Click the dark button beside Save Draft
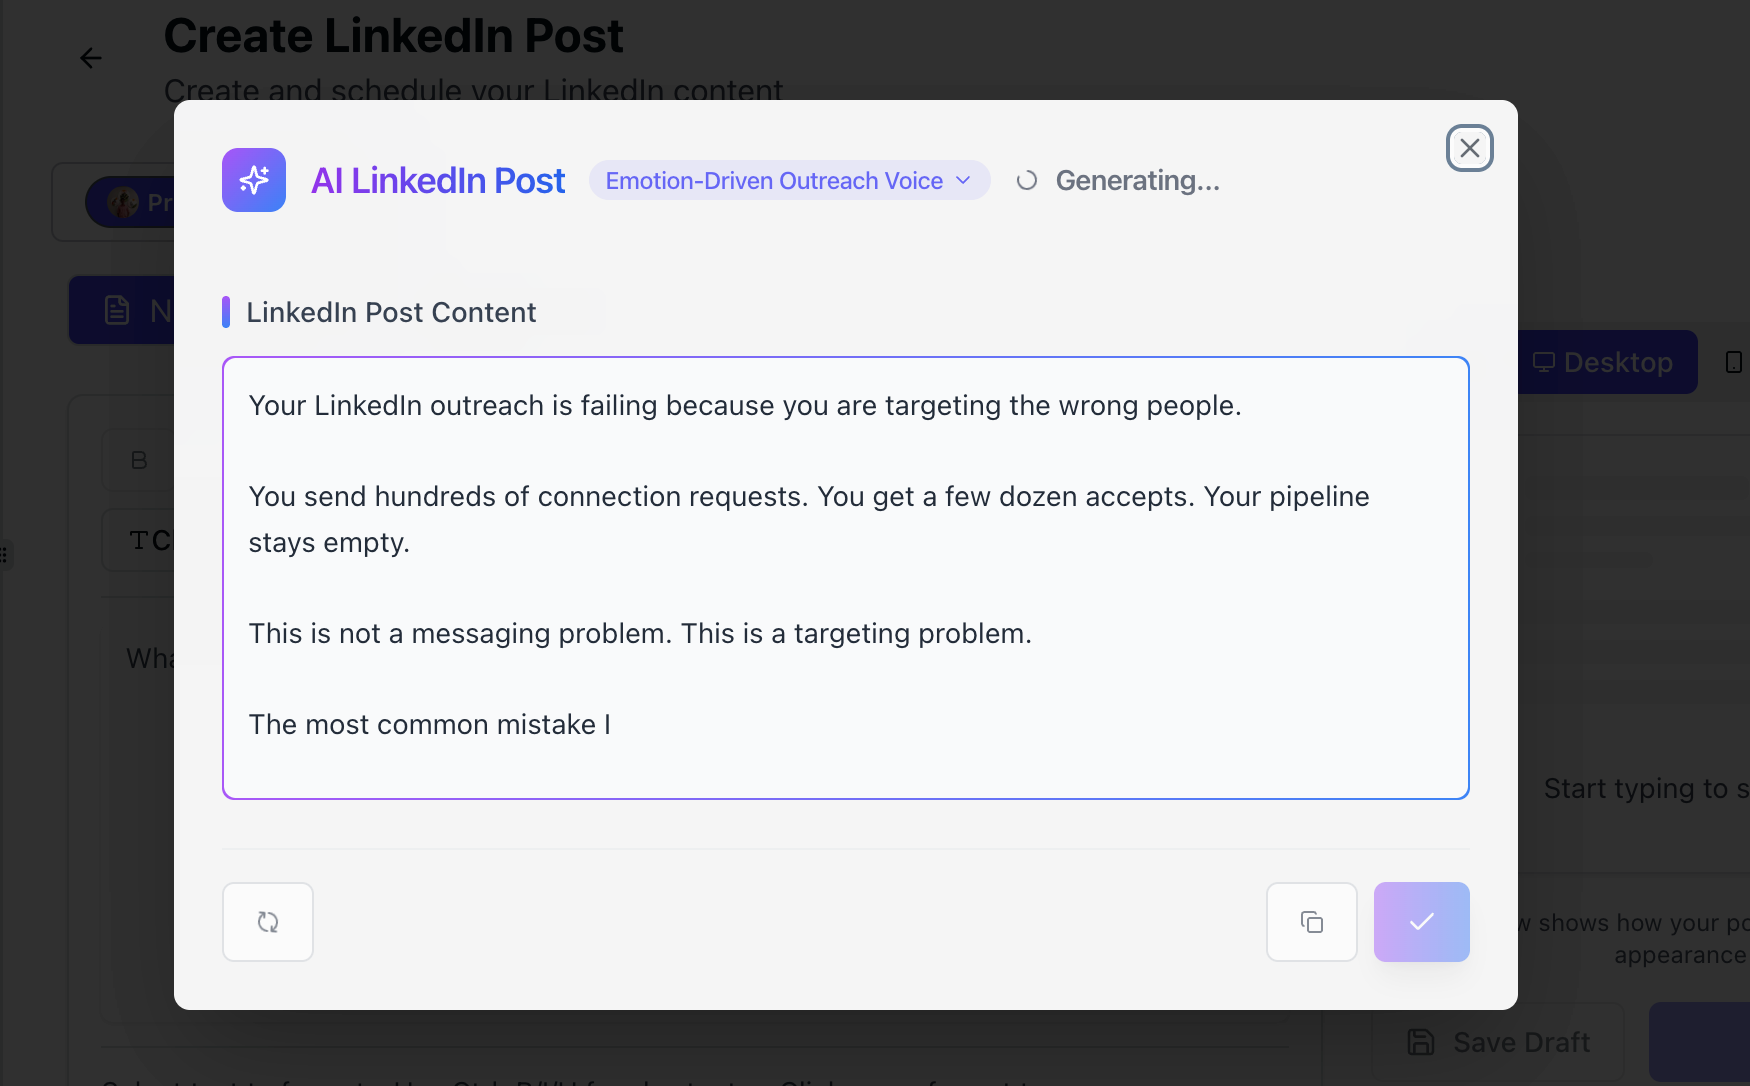Image resolution: width=1750 pixels, height=1086 pixels. tap(1699, 1042)
